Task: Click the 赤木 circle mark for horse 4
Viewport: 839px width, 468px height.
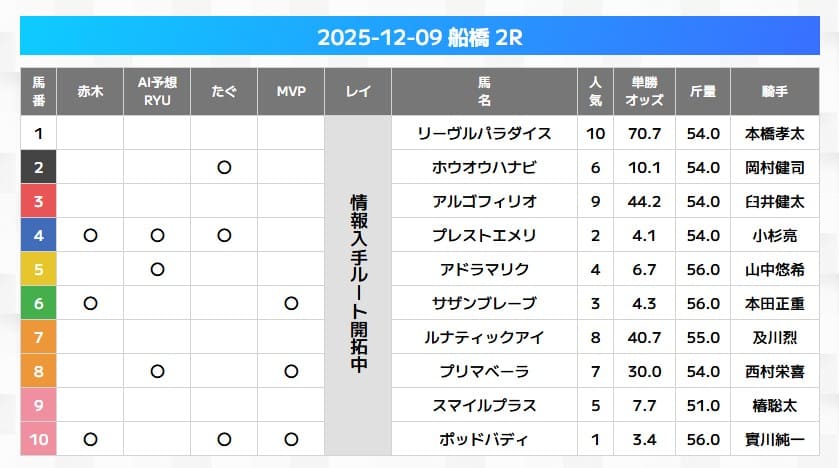Action: [90, 235]
